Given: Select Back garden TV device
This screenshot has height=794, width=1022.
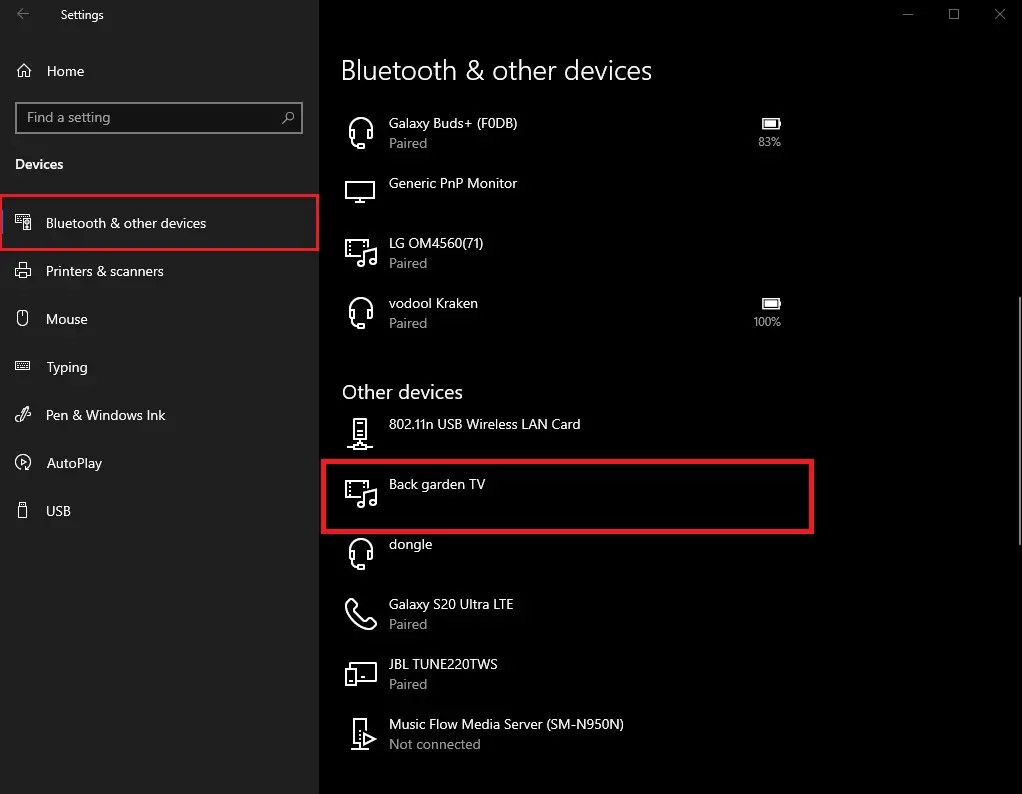Looking at the screenshot, I should tap(567, 496).
